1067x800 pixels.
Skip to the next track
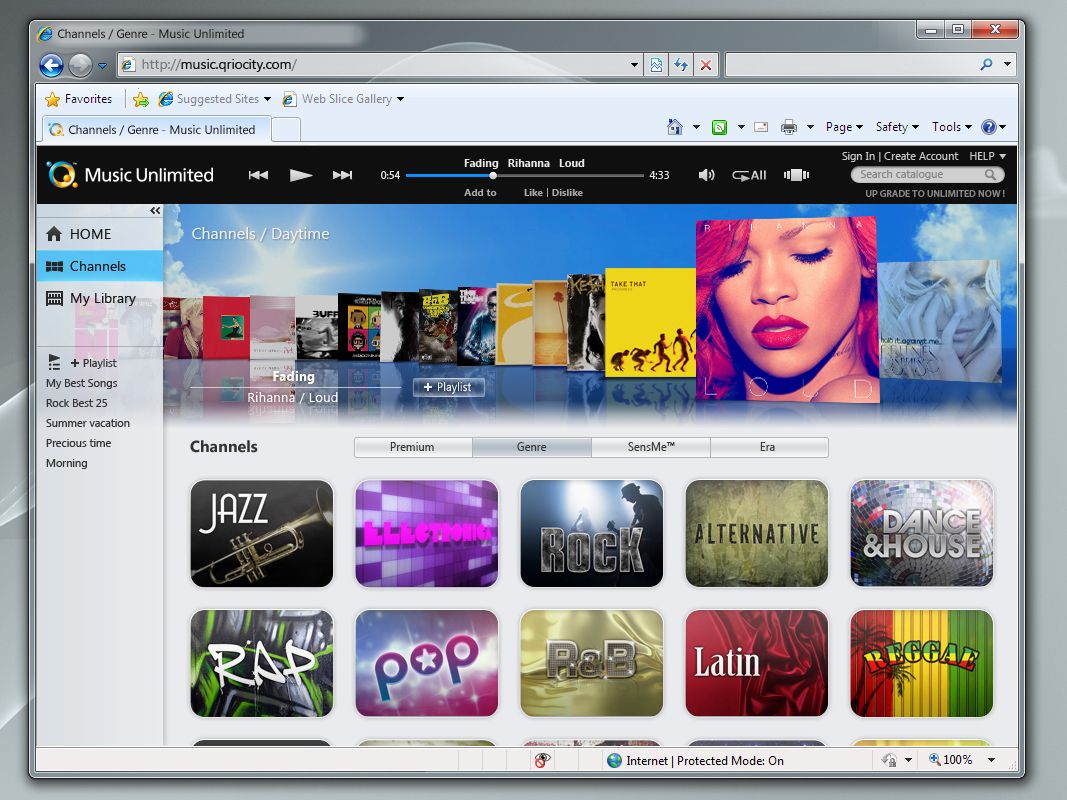click(342, 174)
